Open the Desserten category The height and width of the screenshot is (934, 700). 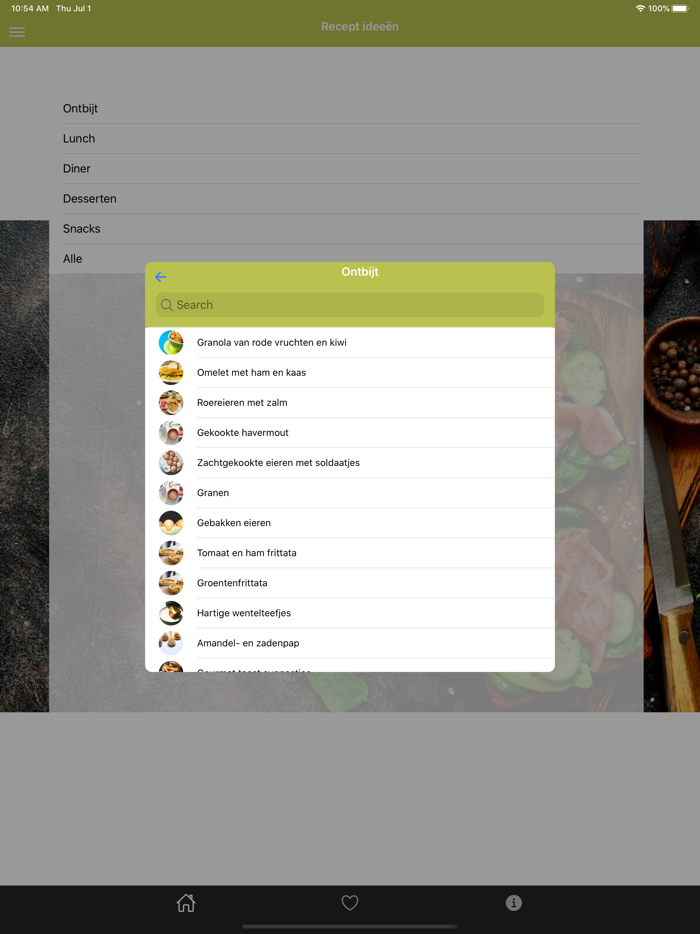(353, 199)
